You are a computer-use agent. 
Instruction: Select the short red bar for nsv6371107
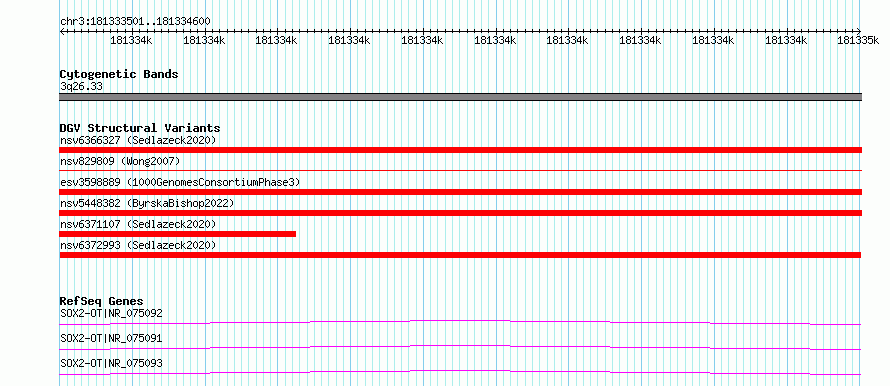[x=178, y=234]
